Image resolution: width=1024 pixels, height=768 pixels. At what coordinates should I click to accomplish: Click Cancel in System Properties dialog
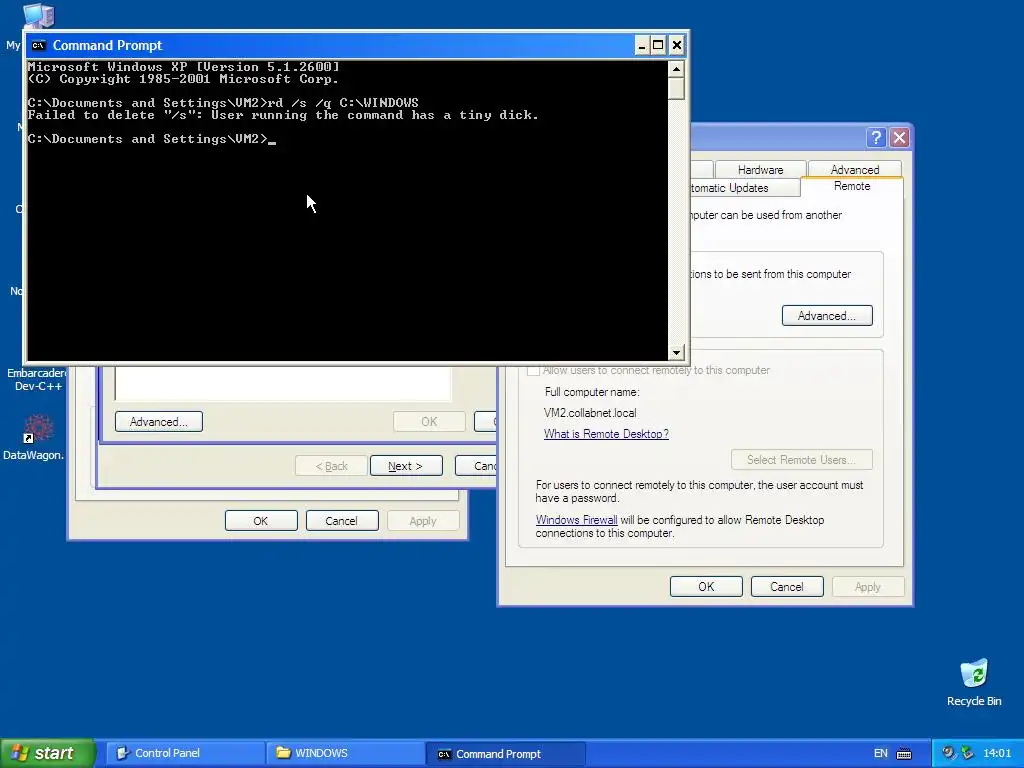pyautogui.click(x=787, y=586)
